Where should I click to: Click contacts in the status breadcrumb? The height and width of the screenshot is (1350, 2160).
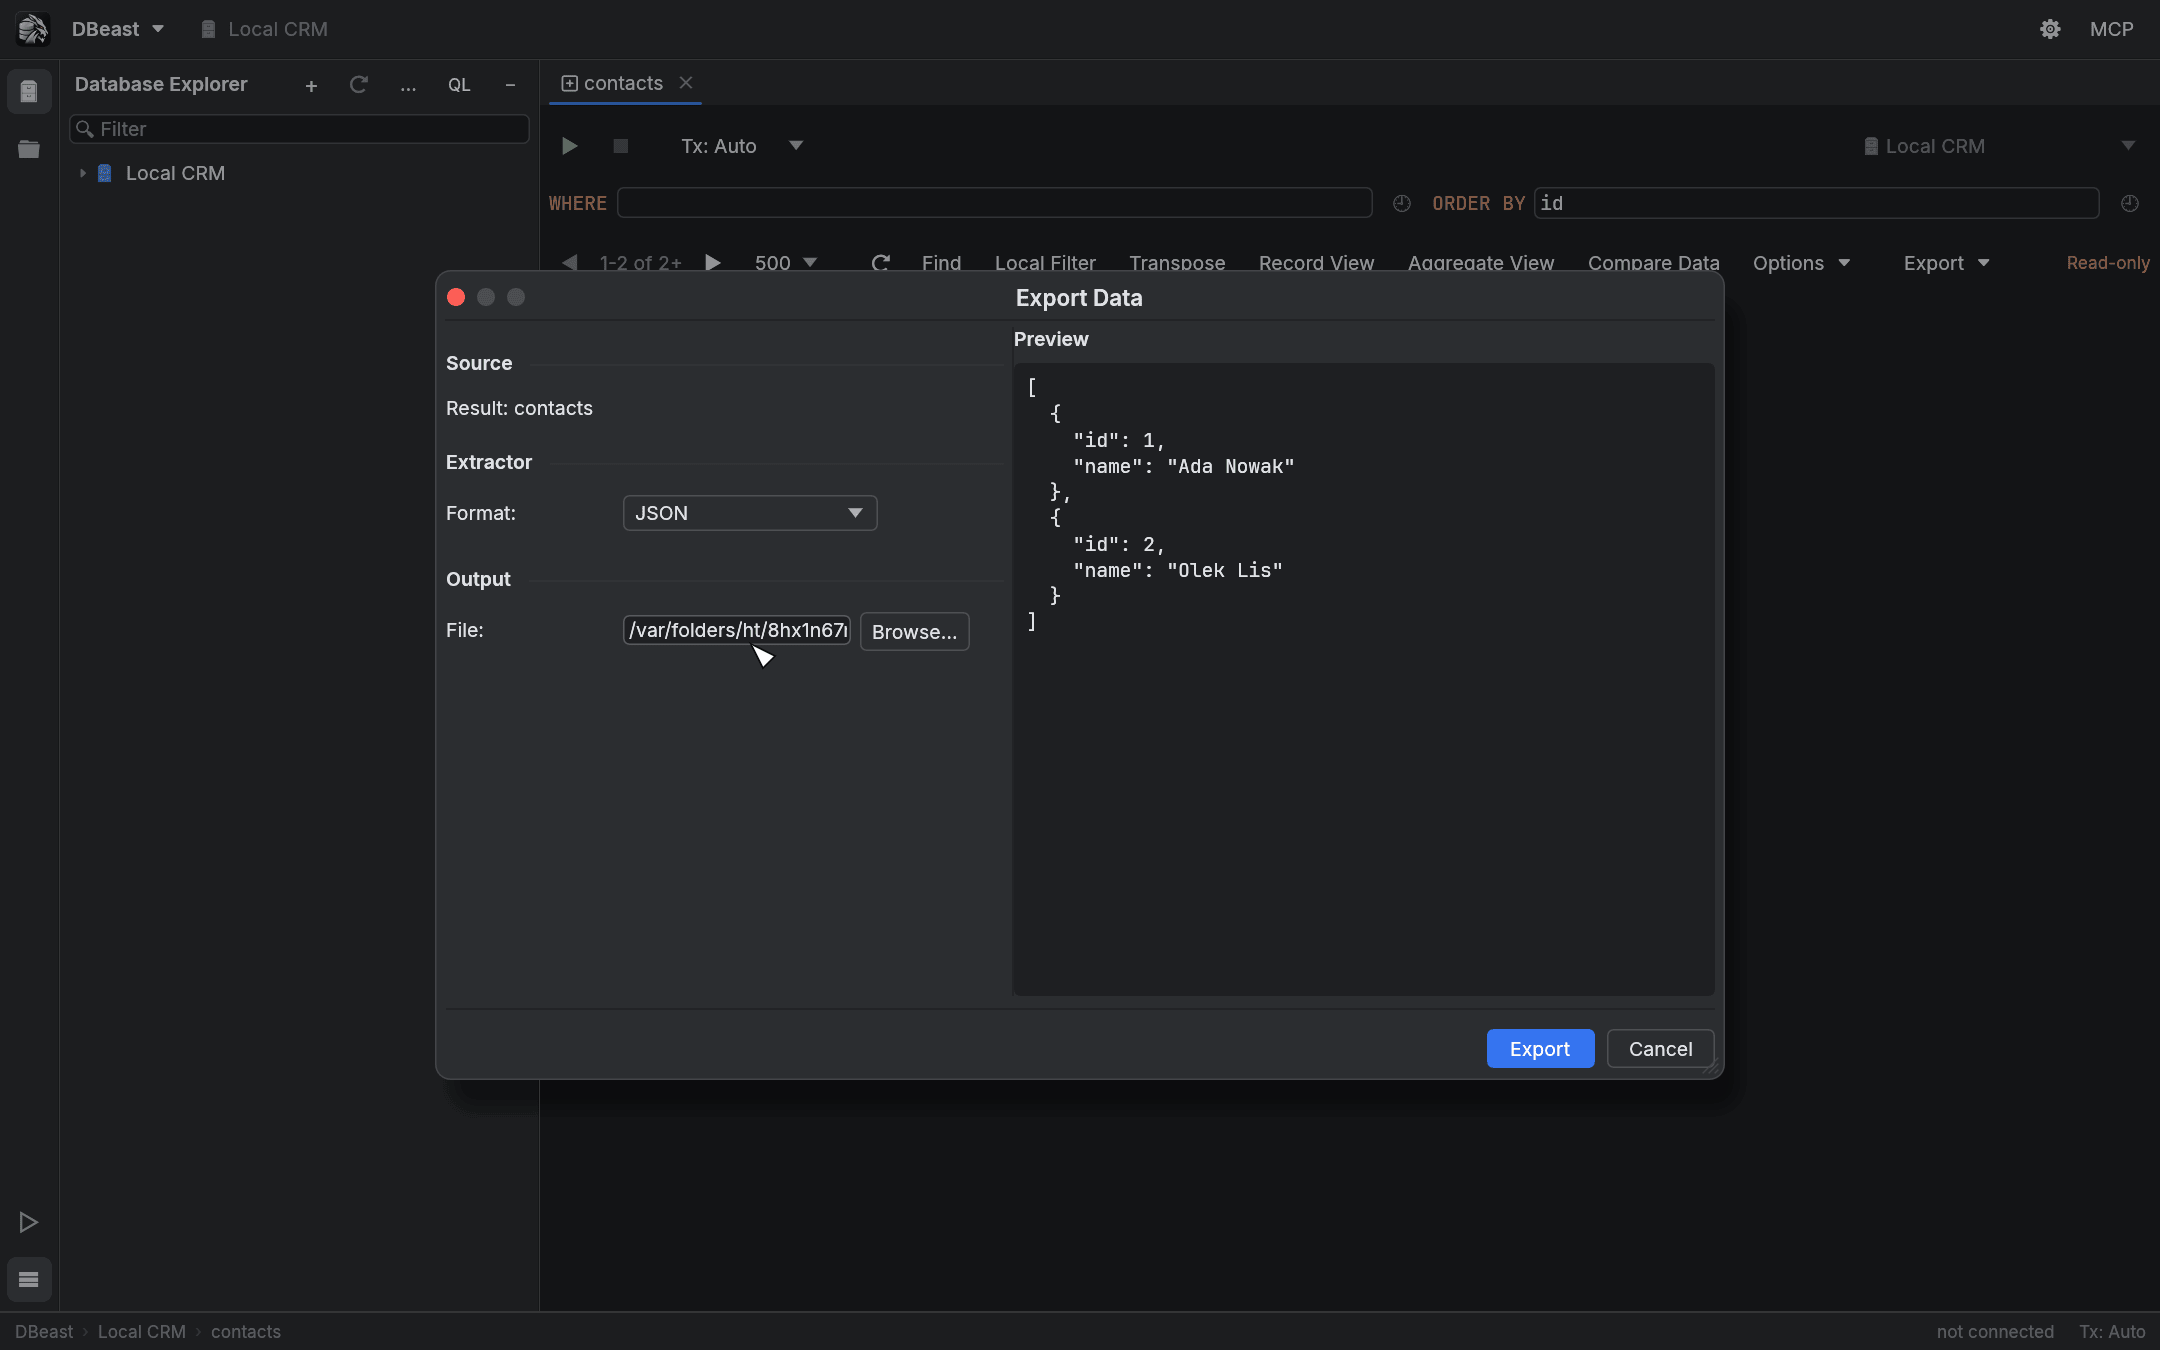point(246,1332)
